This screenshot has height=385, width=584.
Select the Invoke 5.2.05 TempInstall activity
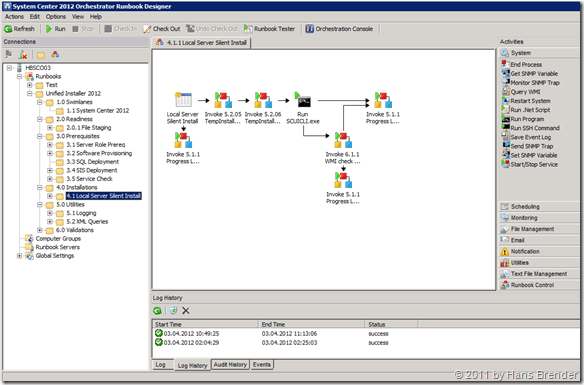(223, 100)
